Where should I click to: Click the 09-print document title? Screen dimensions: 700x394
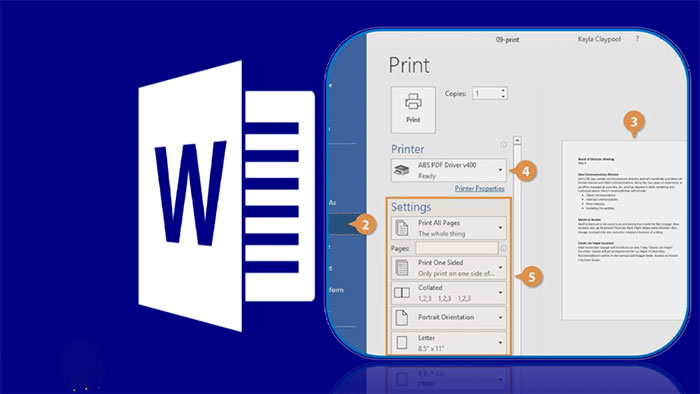pyautogui.click(x=507, y=40)
